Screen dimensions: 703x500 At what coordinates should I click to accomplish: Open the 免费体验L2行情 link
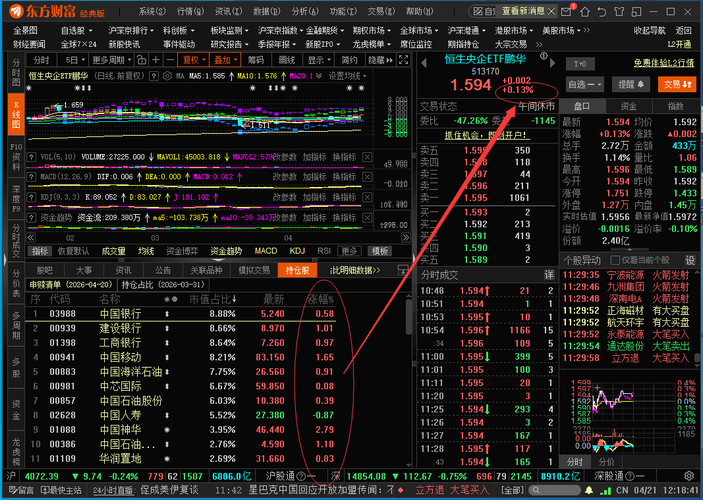click(664, 63)
